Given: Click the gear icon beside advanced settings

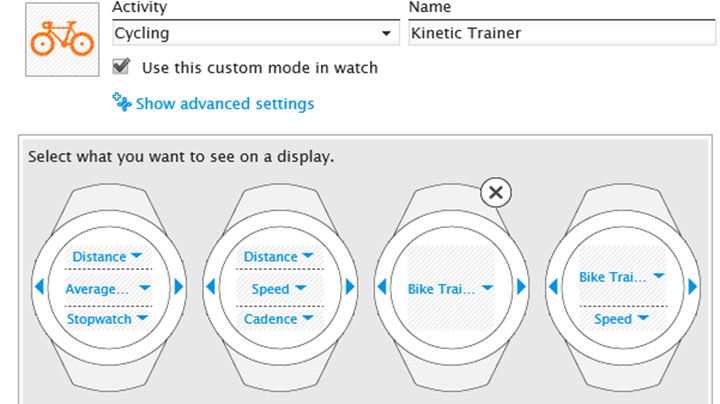Looking at the screenshot, I should 122,102.
